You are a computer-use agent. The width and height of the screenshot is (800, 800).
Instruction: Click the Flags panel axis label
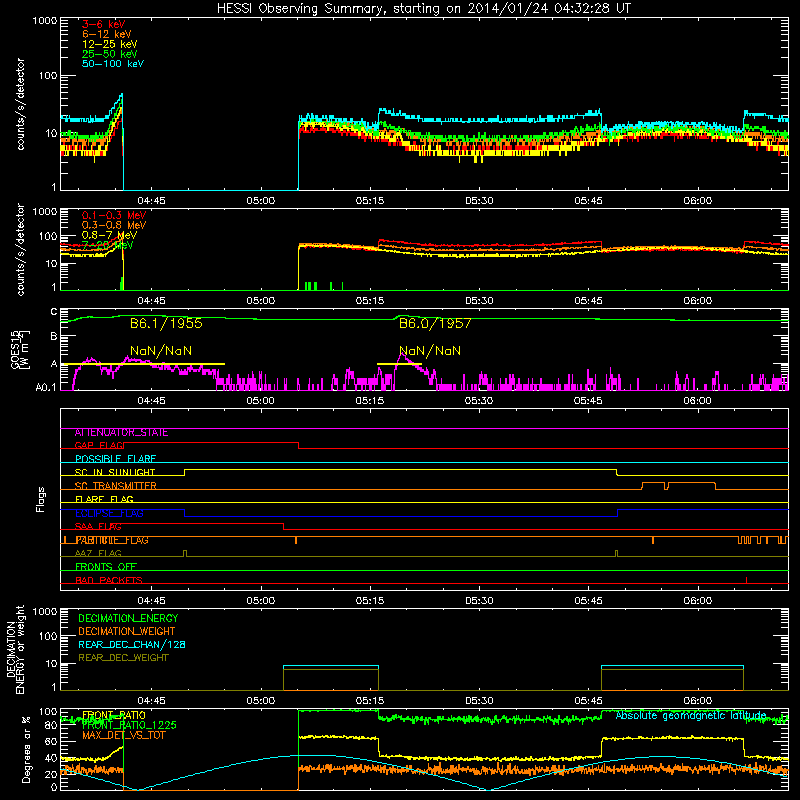click(x=41, y=499)
